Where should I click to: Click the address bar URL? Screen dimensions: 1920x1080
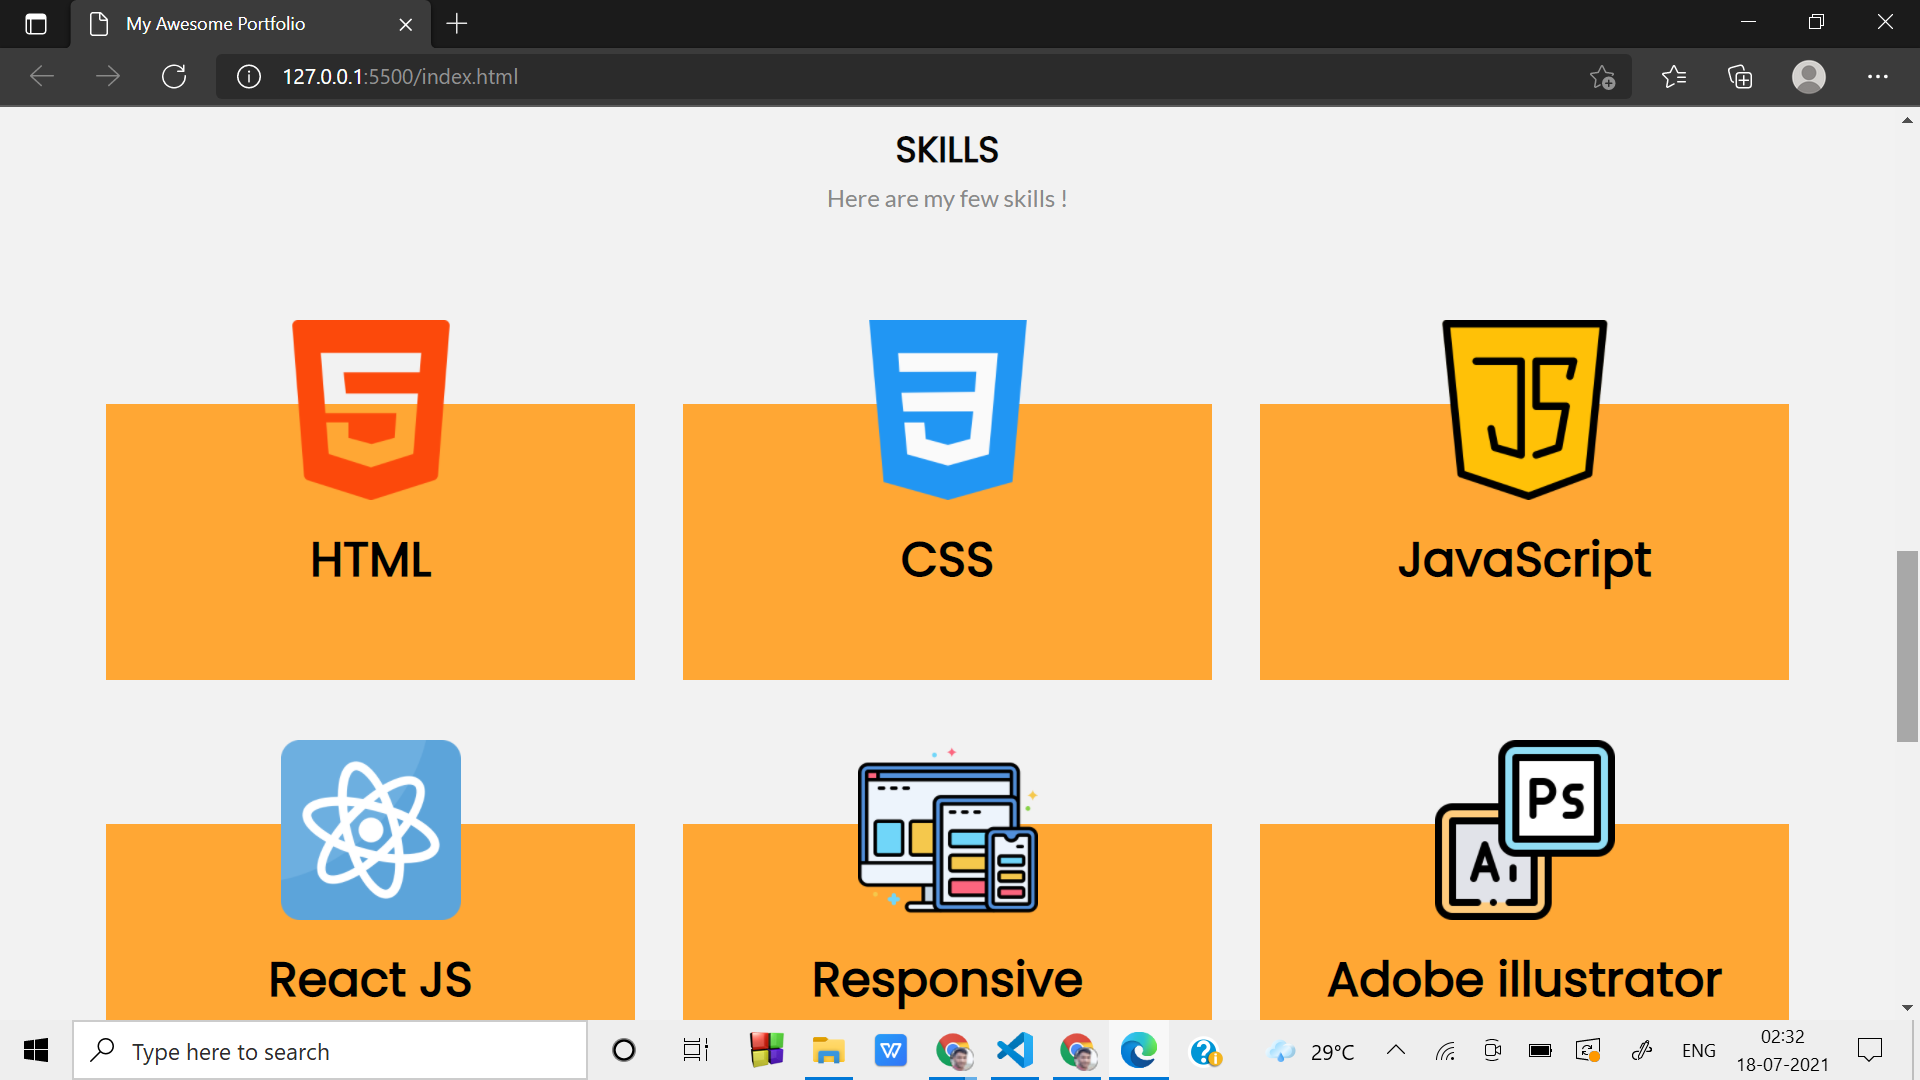400,77
